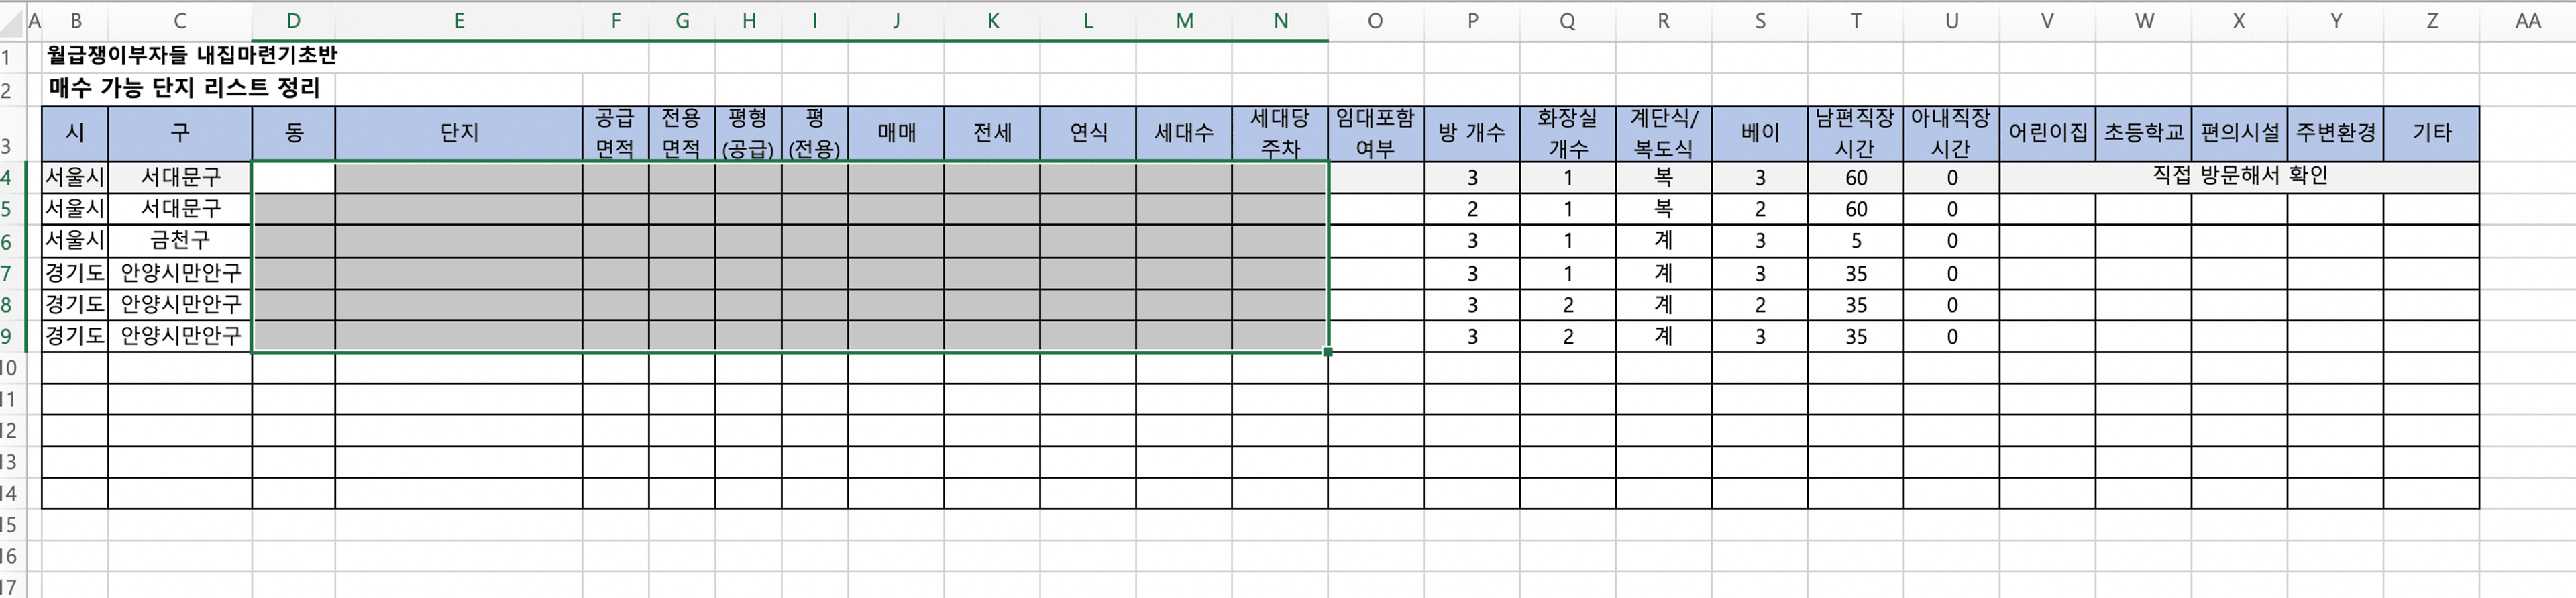Click the '기타' header cell
Screen dimensions: 2576x598
coord(2431,133)
